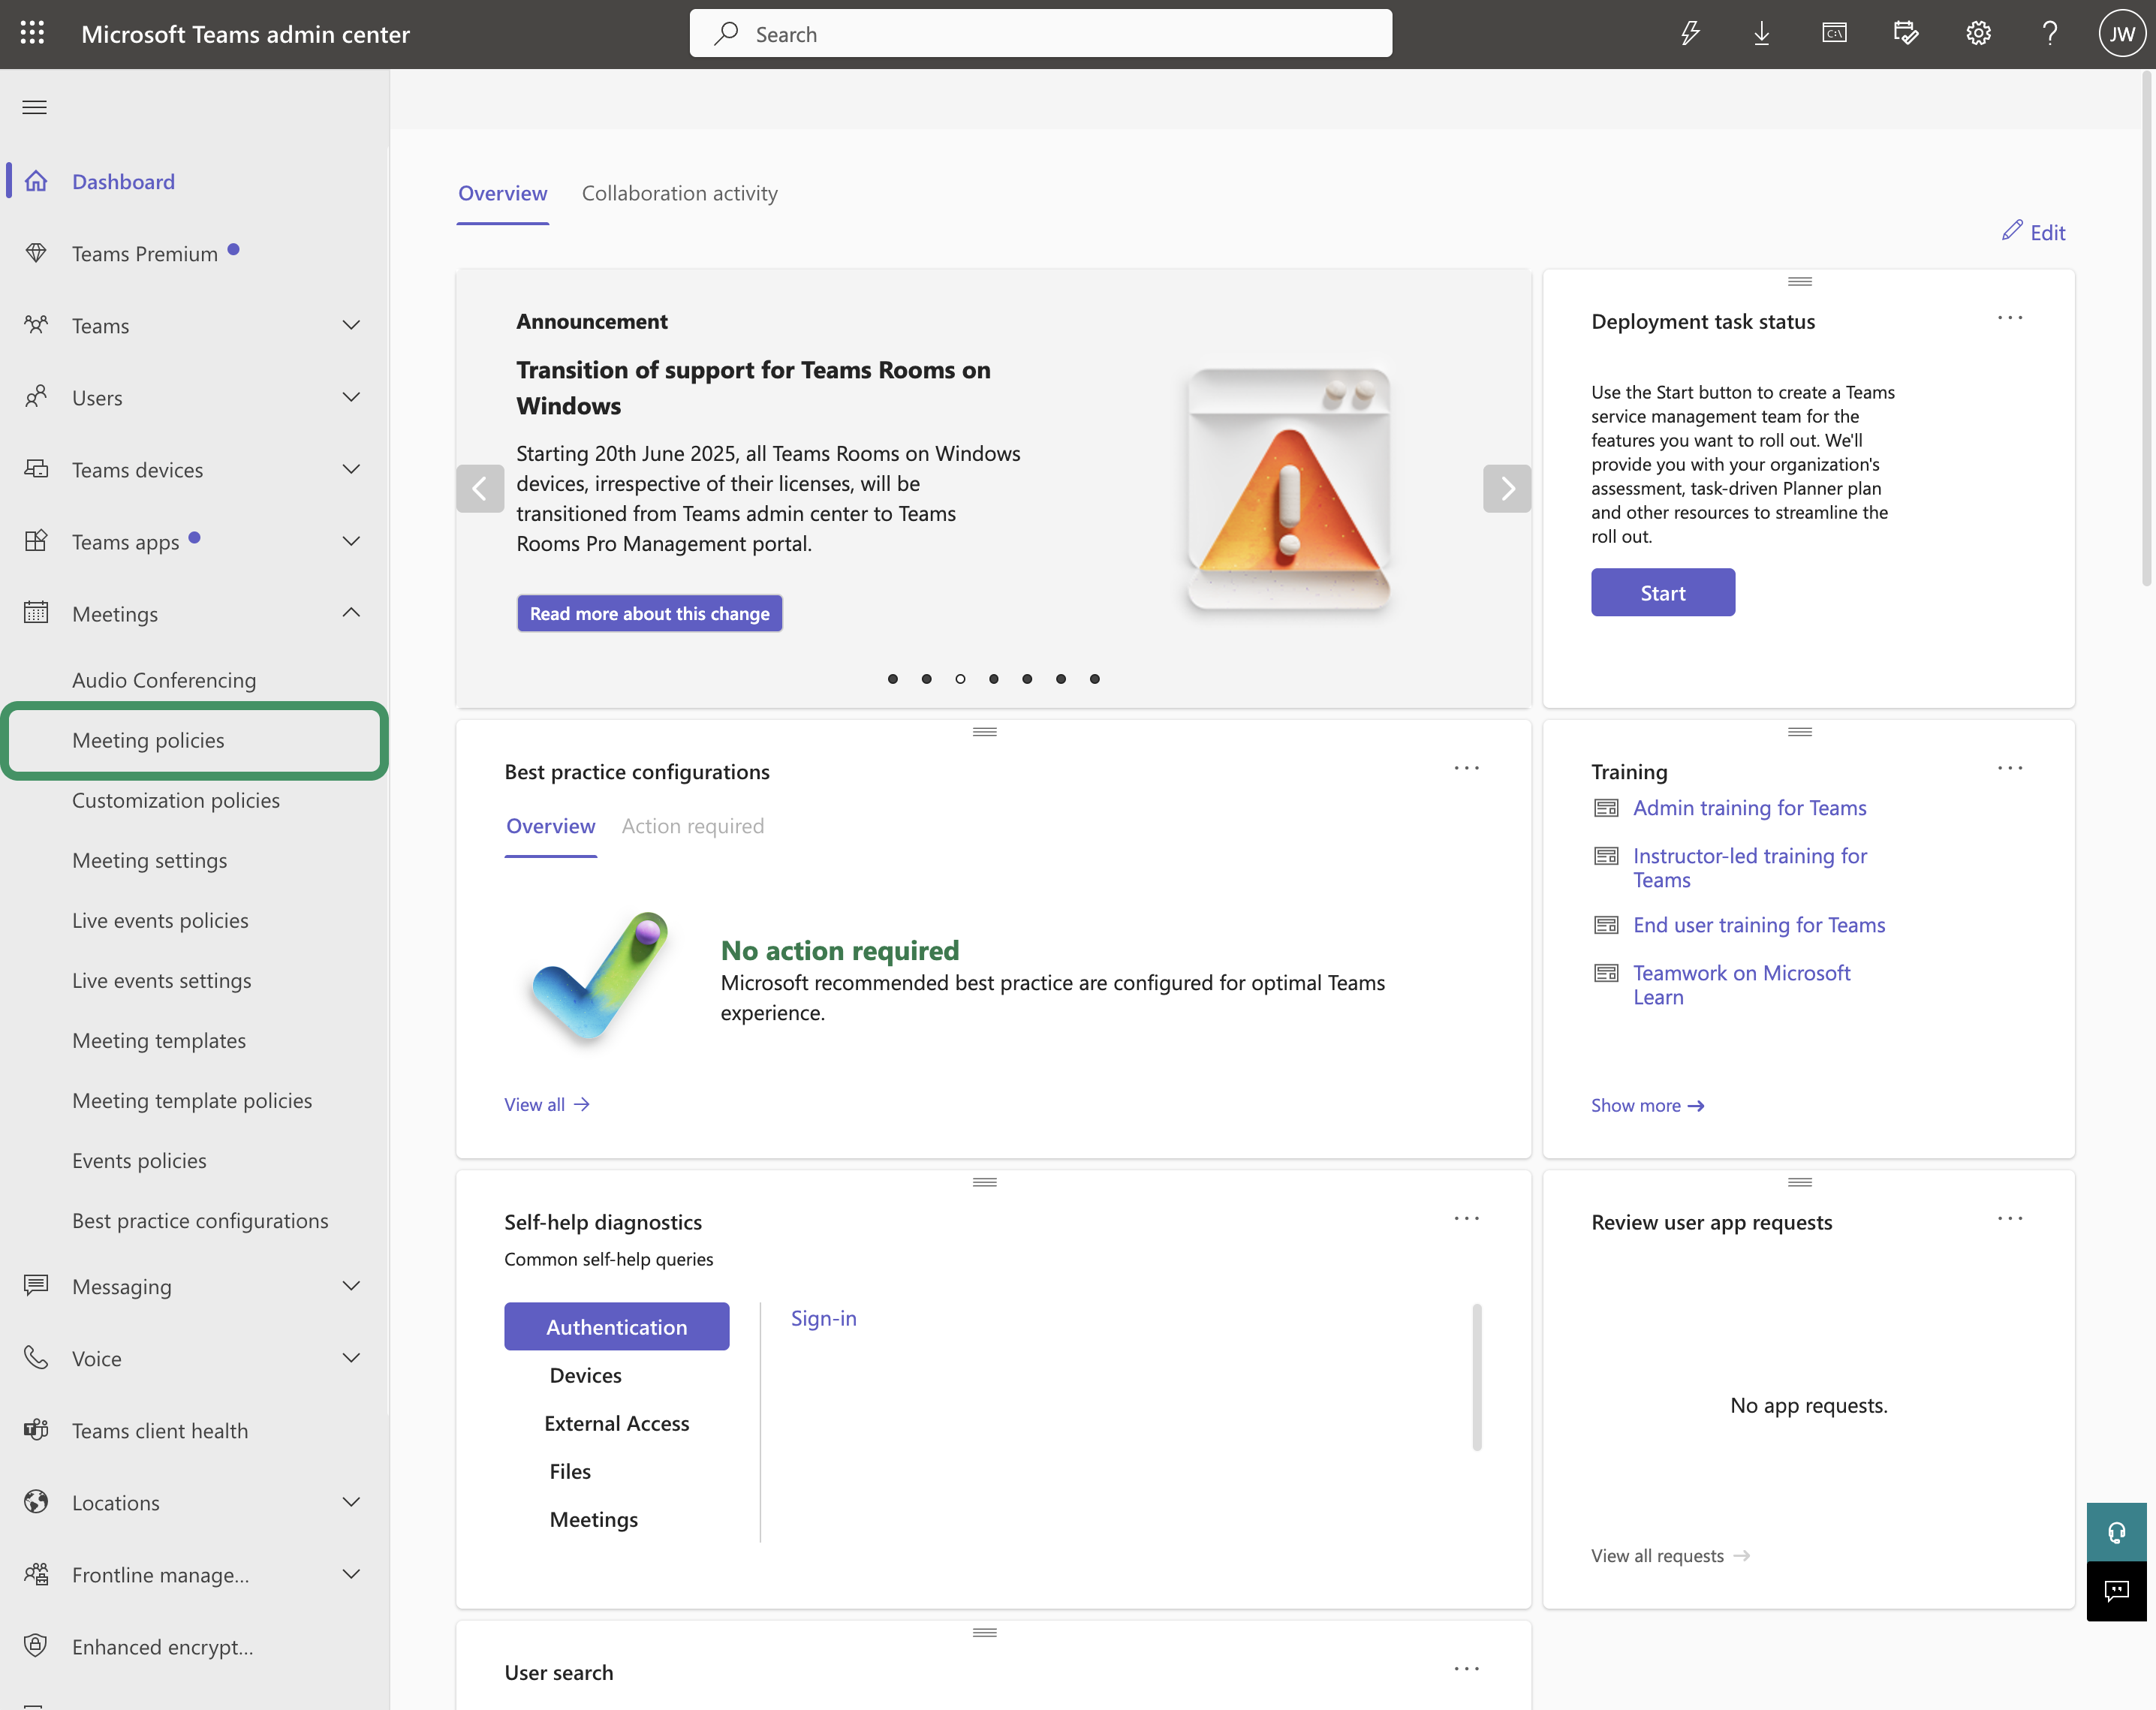Select the first announcement carousel dot
The image size is (2156, 1710).
[893, 679]
